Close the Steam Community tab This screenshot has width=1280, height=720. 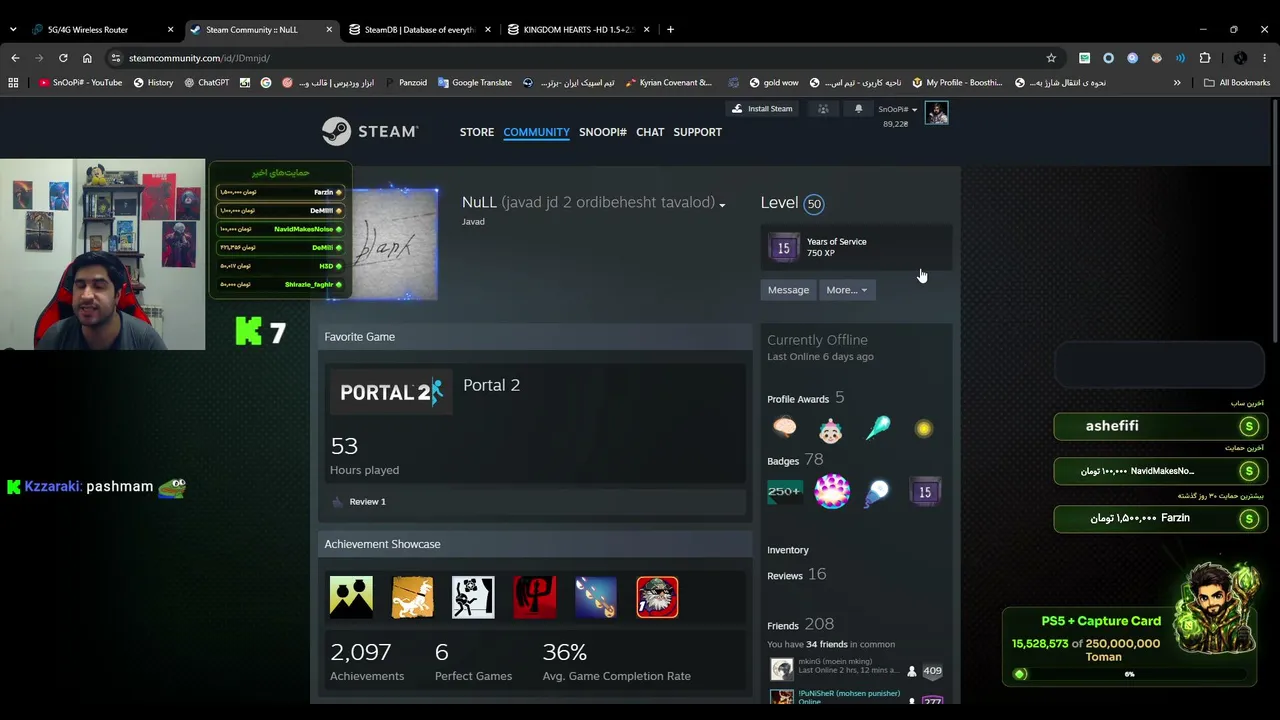[329, 30]
